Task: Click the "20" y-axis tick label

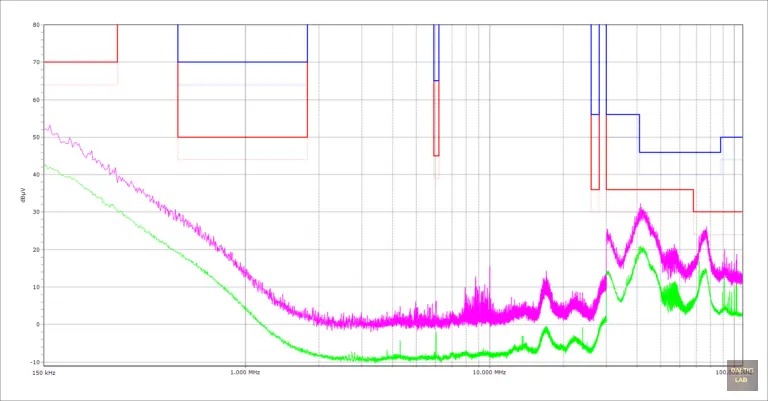Action: click(36, 250)
